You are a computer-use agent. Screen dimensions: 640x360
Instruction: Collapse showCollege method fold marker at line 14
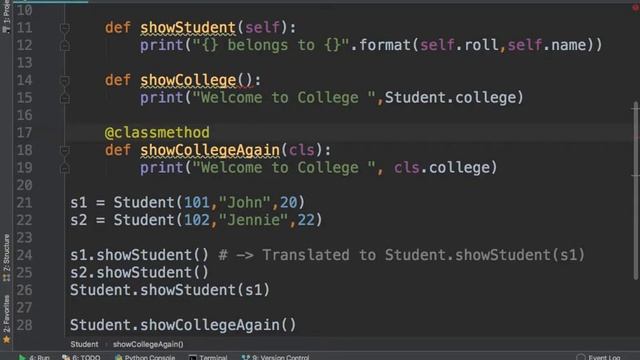click(64, 80)
